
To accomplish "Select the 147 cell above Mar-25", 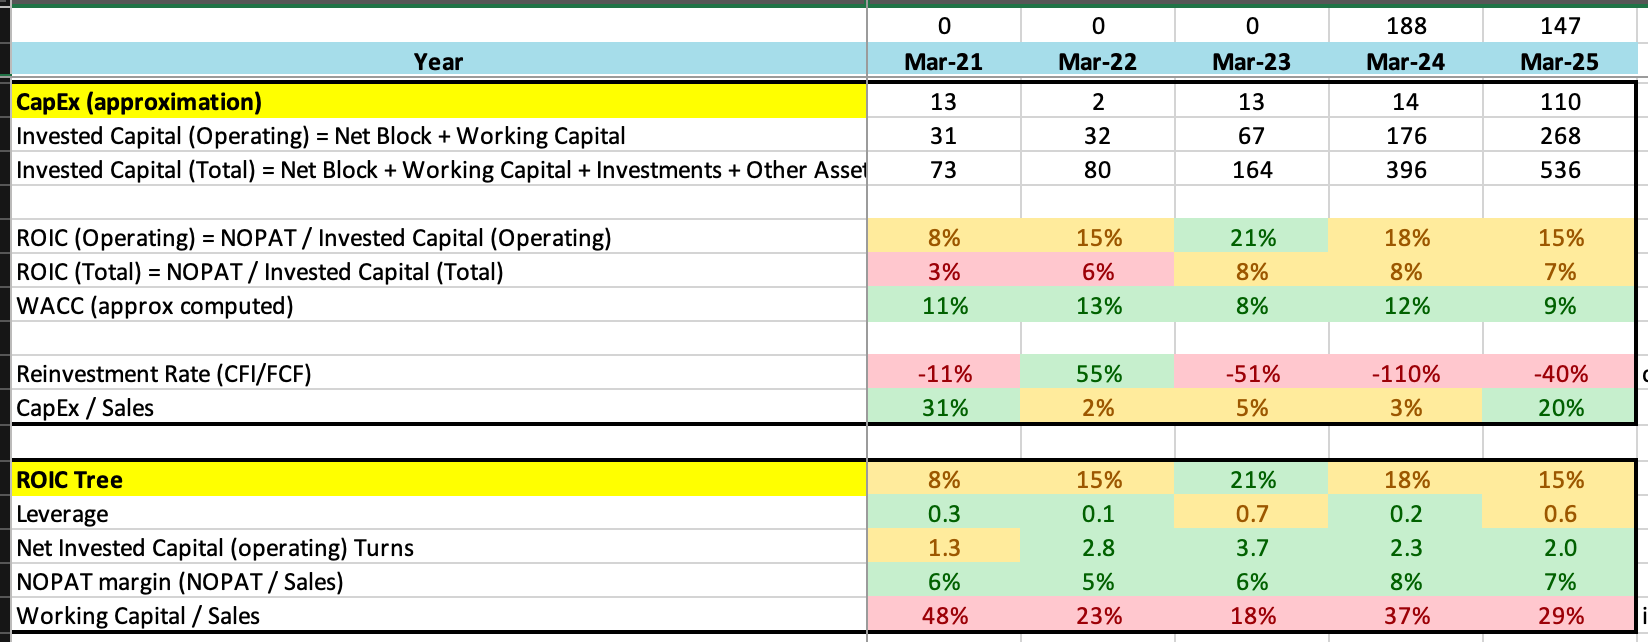I will (x=1559, y=26).
